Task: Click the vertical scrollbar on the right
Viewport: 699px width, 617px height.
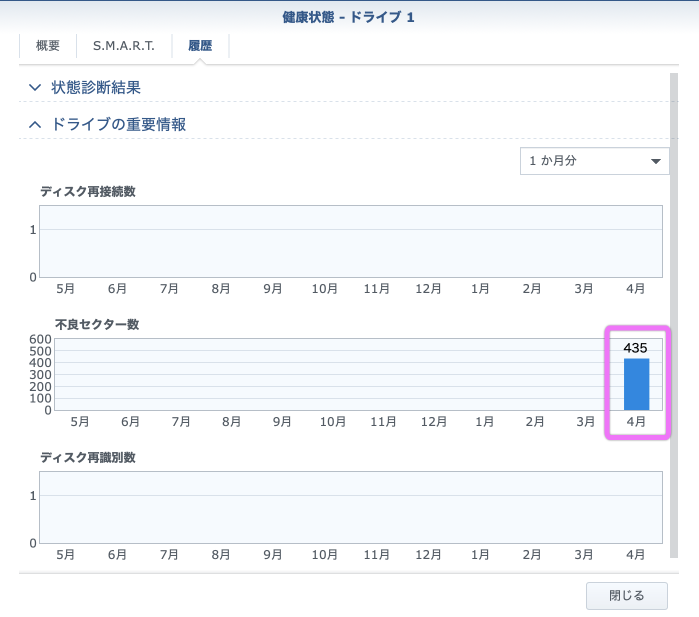Action: click(x=673, y=300)
